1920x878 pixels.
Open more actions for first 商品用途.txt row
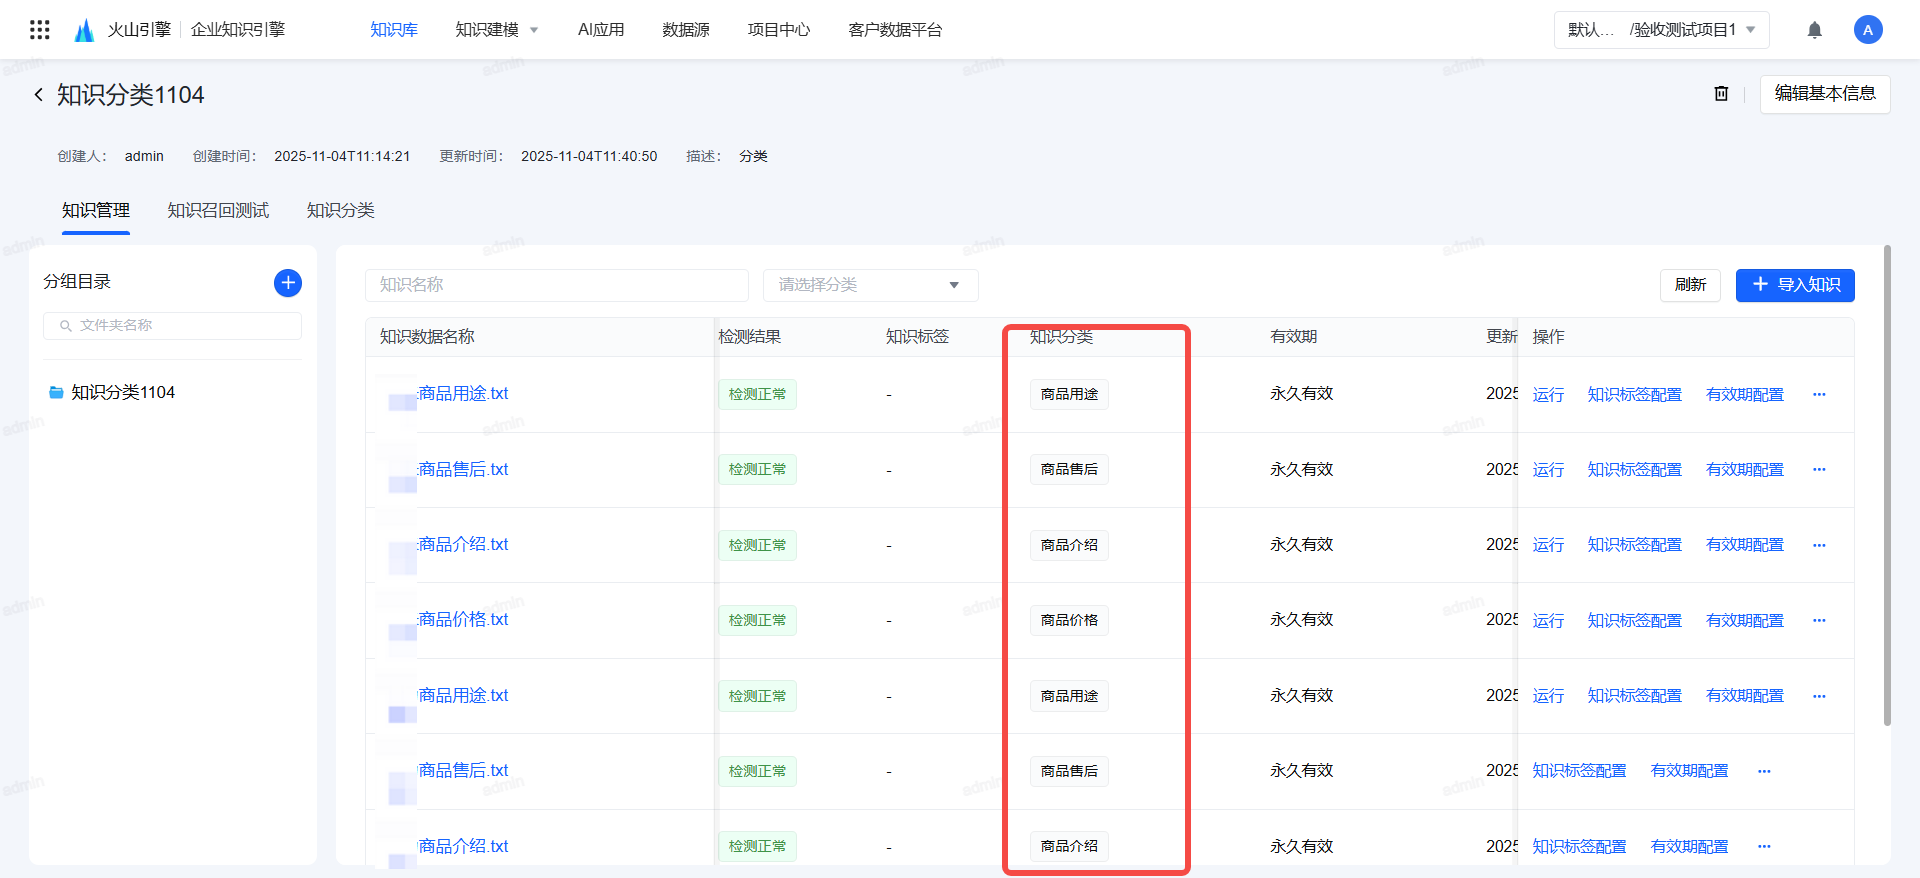pyautogui.click(x=1818, y=395)
